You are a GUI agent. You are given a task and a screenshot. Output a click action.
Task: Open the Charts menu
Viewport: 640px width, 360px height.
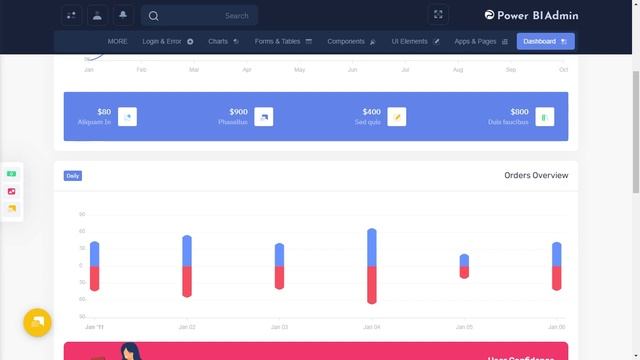[223, 41]
